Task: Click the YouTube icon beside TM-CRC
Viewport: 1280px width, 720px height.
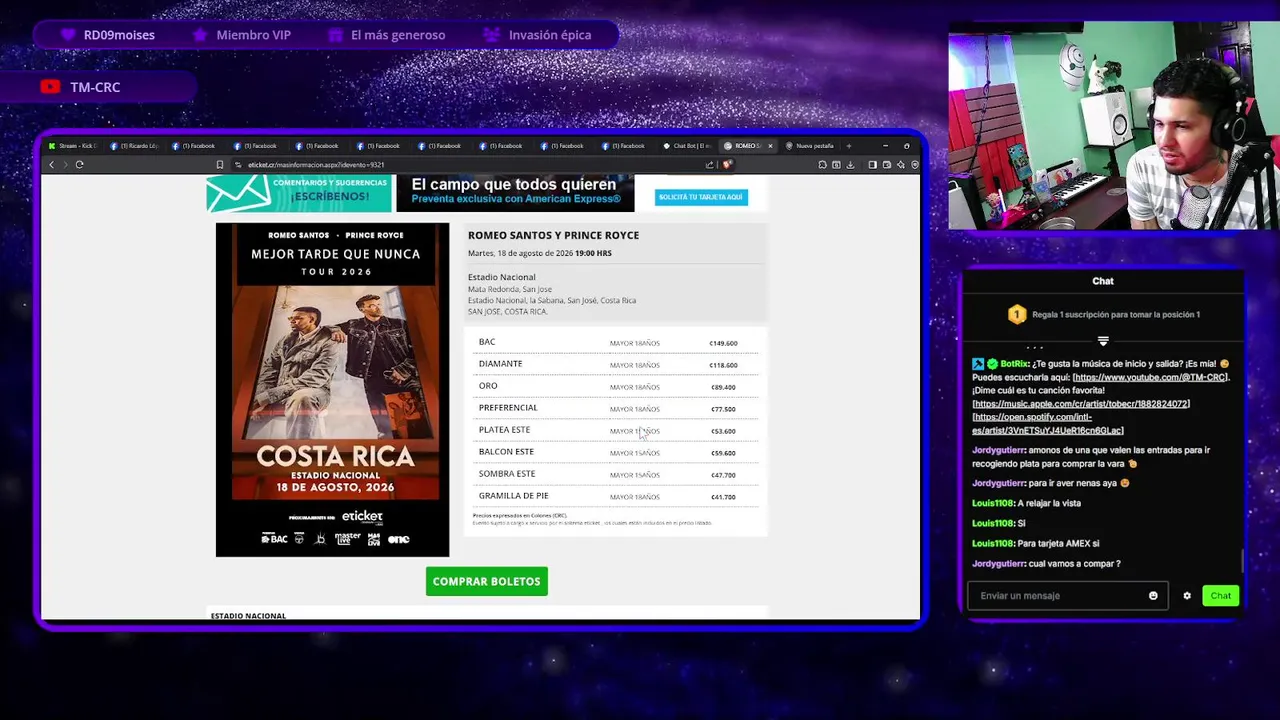Action: click(50, 87)
